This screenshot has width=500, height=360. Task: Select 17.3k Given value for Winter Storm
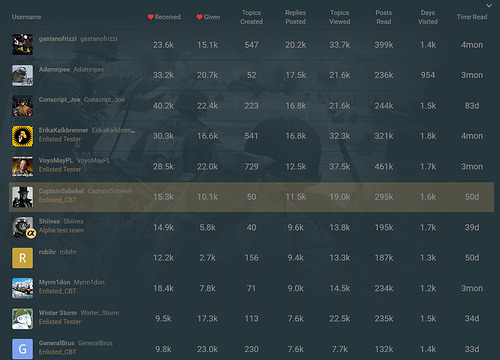click(x=207, y=319)
